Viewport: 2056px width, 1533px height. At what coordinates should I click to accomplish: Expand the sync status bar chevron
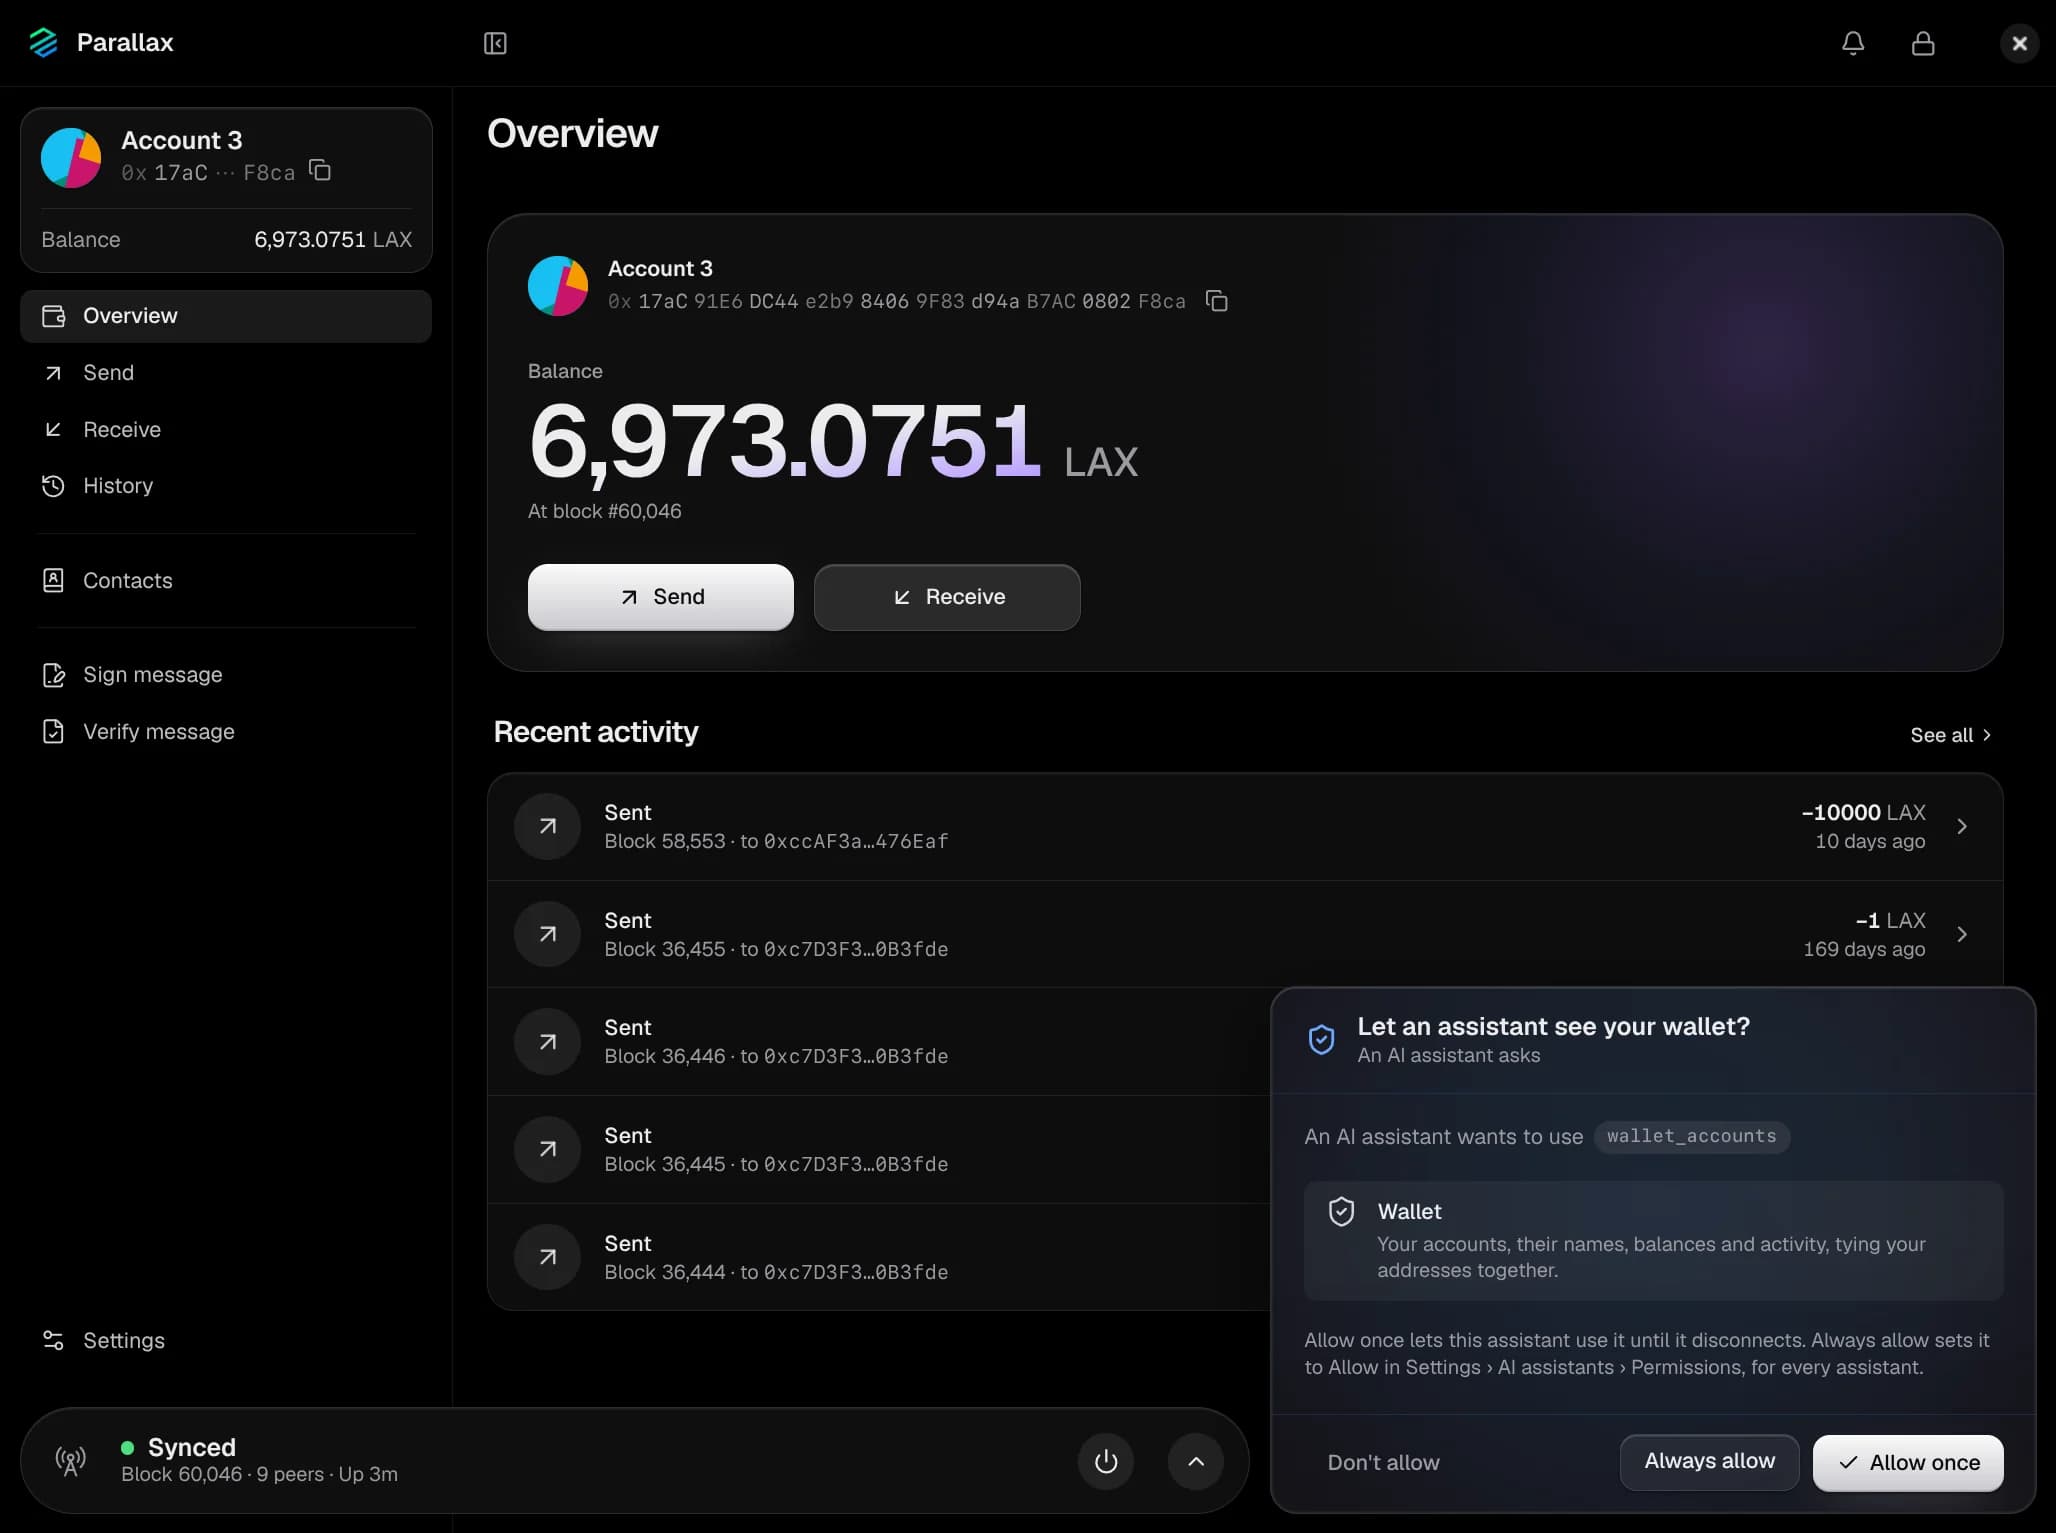1196,1462
